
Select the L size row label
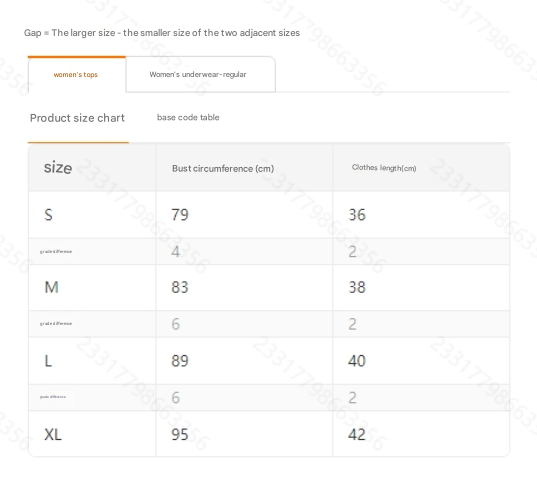pos(48,361)
